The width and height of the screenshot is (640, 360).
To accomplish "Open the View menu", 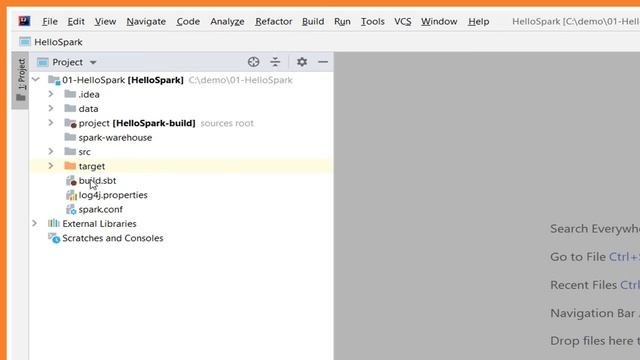I will point(105,21).
